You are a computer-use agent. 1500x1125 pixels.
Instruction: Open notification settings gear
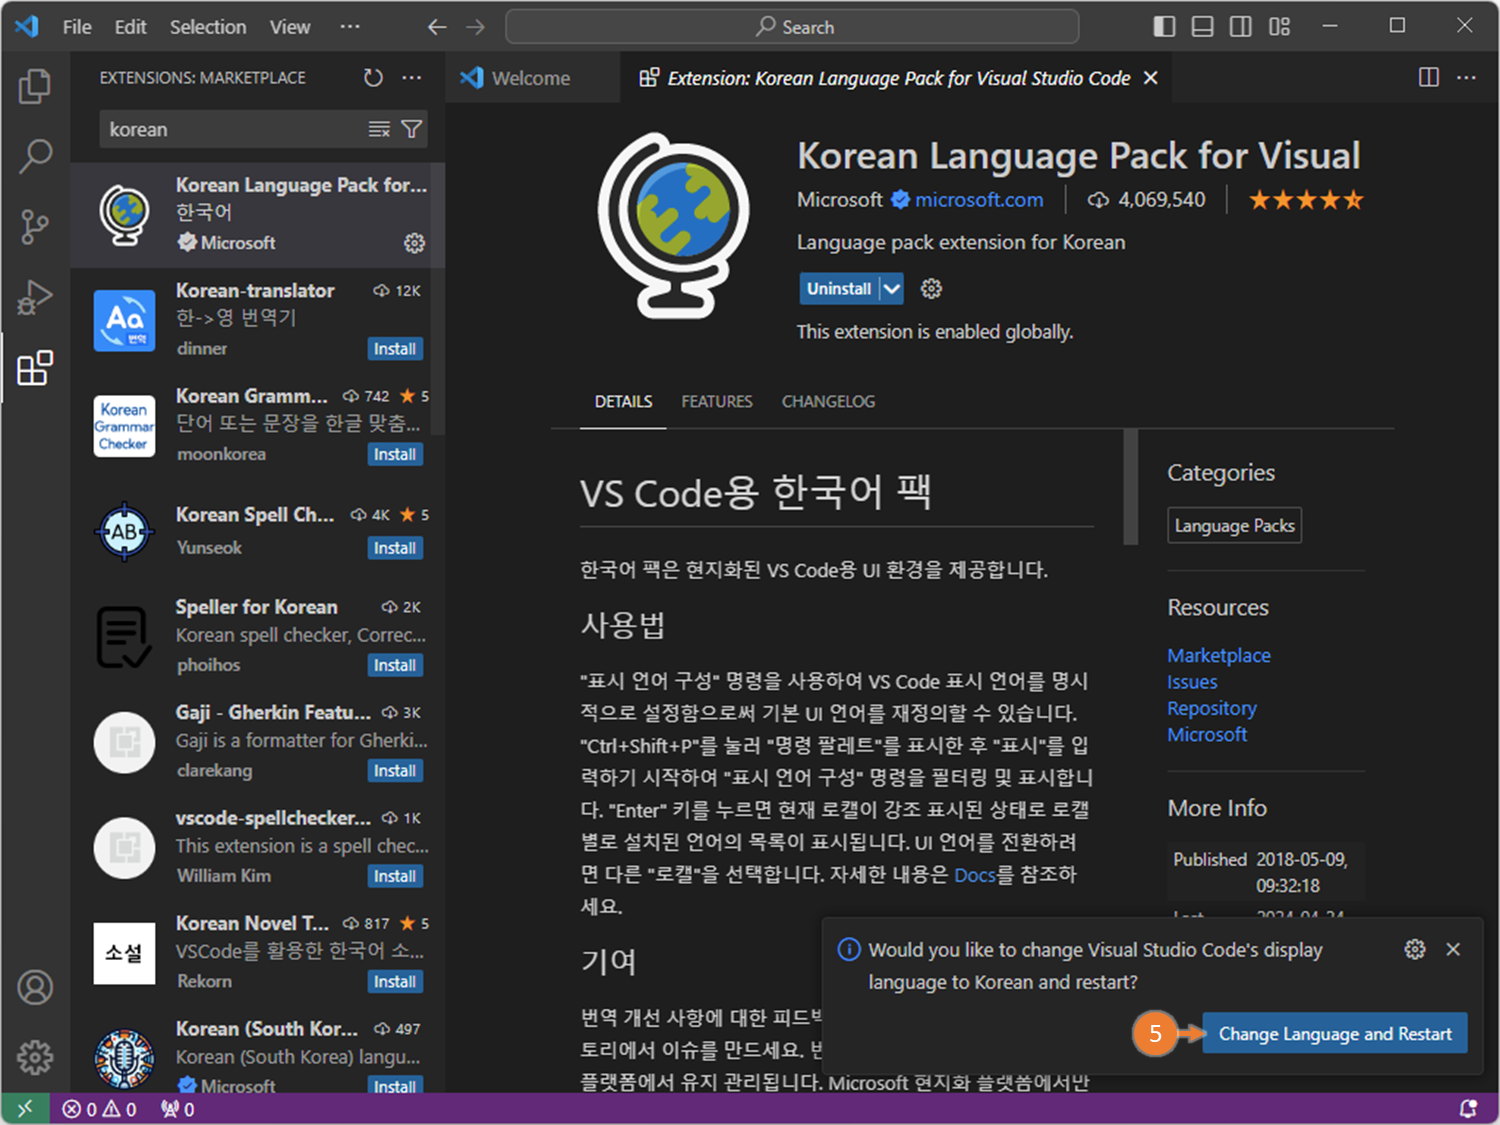(1415, 949)
